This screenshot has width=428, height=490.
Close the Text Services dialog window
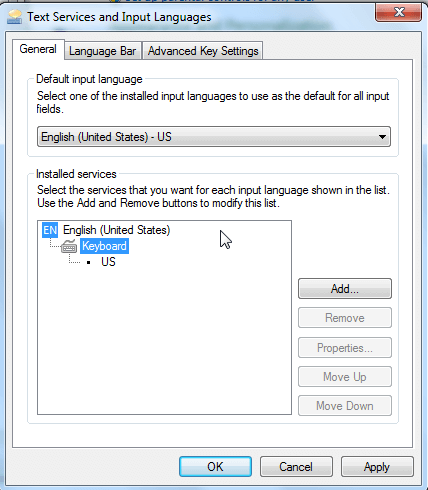[398, 12]
